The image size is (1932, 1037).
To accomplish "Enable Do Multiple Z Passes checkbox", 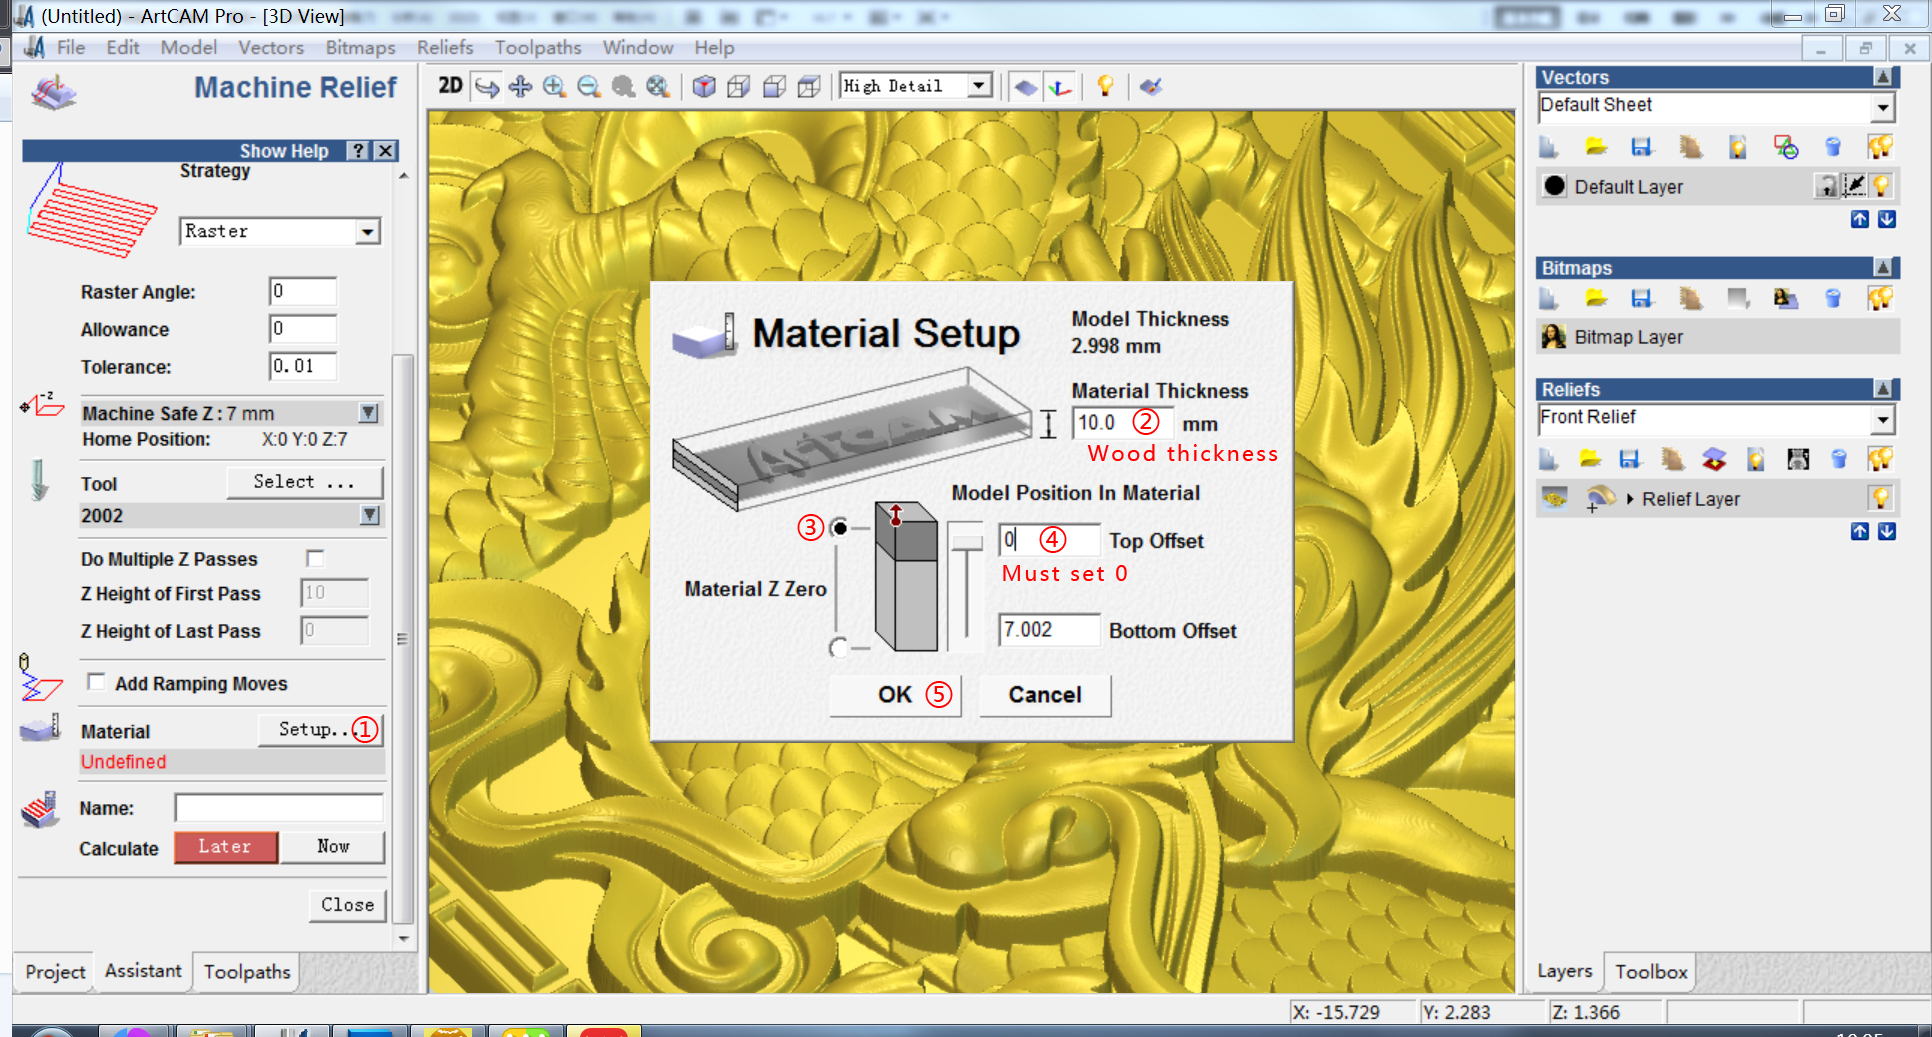I will coord(315,558).
